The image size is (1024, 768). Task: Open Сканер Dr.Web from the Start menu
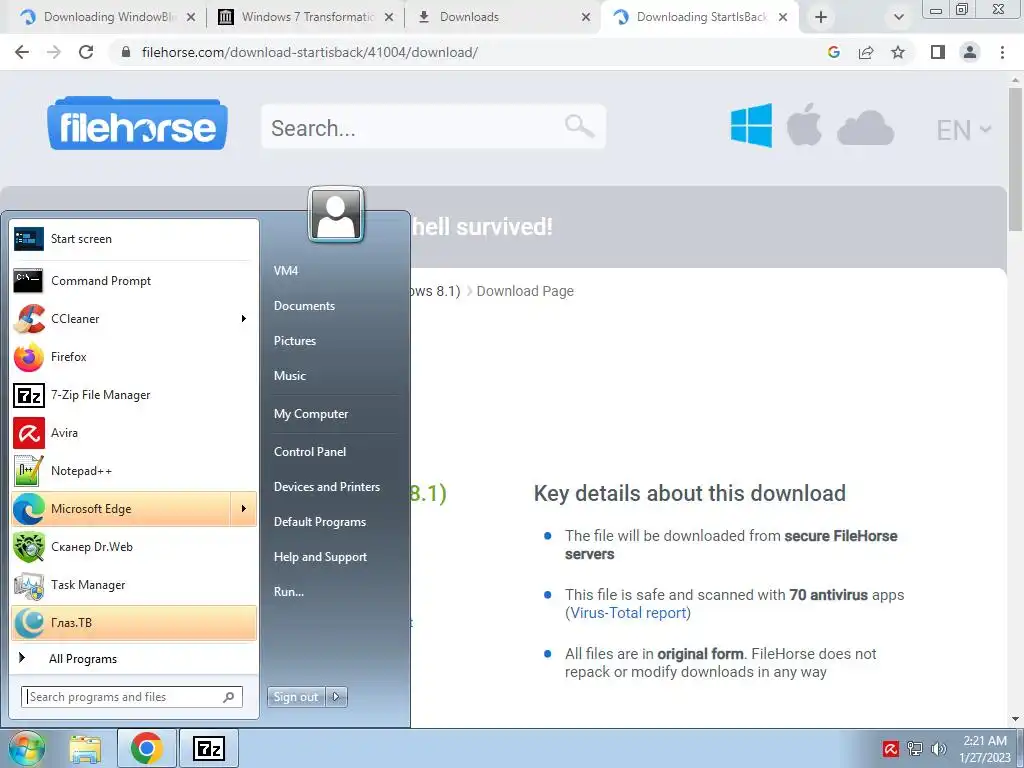[134, 547]
